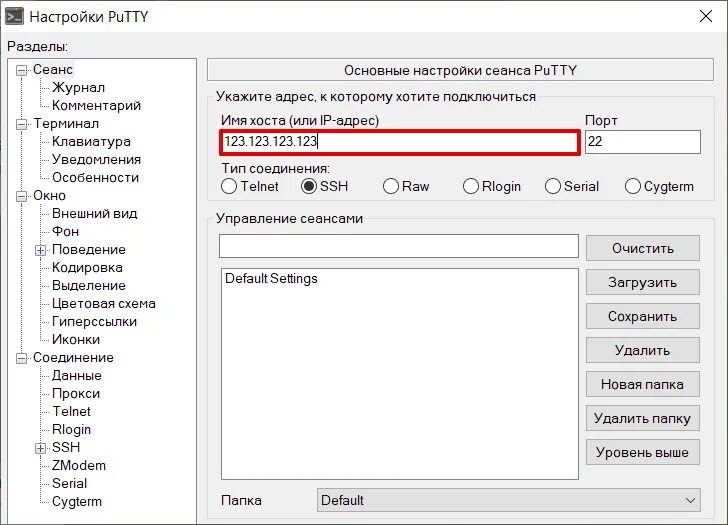Collapse the Терминал tree node

pyautogui.click(x=21, y=124)
